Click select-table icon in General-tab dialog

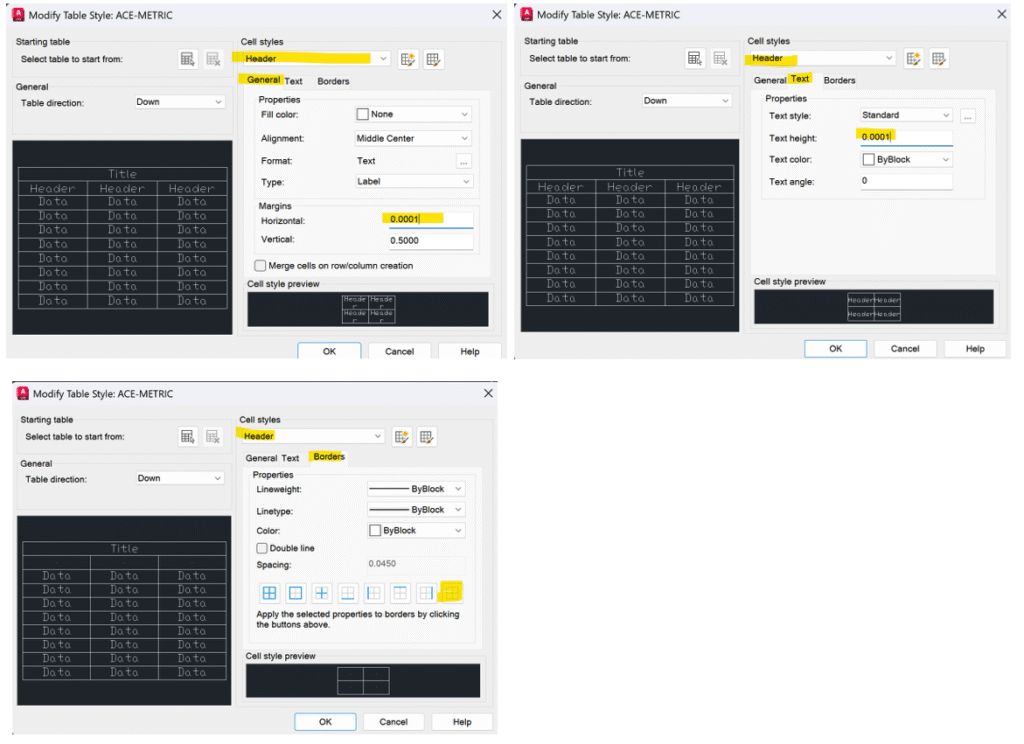[x=187, y=59]
